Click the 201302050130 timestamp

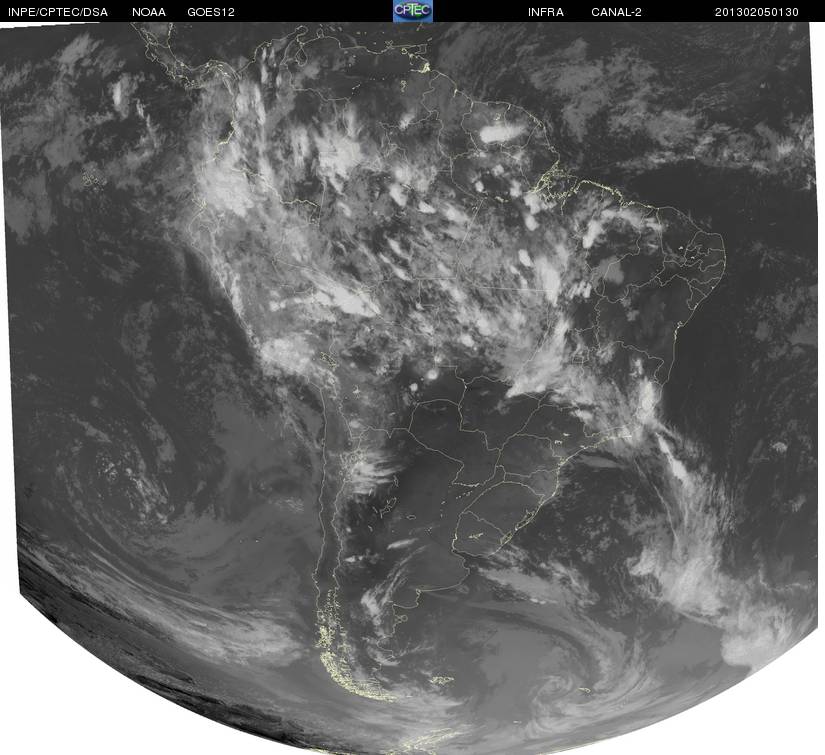[757, 12]
